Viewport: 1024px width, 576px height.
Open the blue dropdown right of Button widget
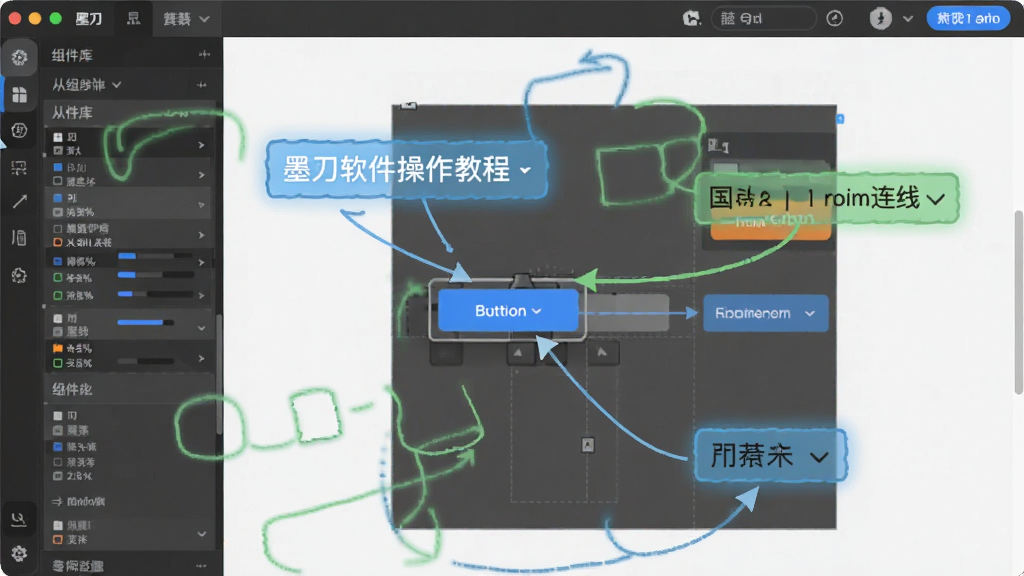765,313
